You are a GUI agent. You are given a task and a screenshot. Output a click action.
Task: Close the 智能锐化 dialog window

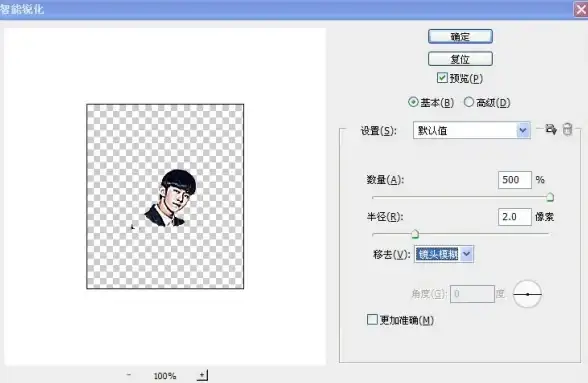pyautogui.click(x=581, y=9)
